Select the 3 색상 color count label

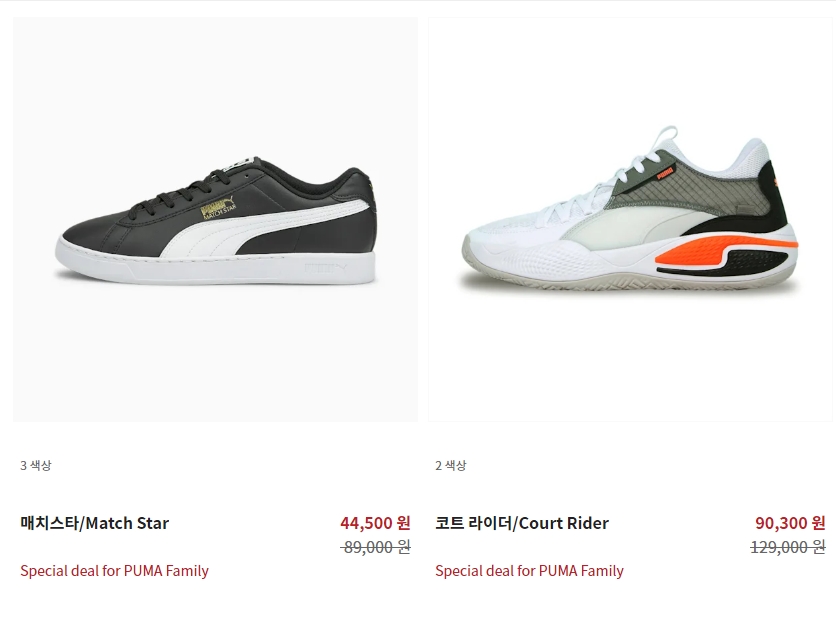point(36,465)
